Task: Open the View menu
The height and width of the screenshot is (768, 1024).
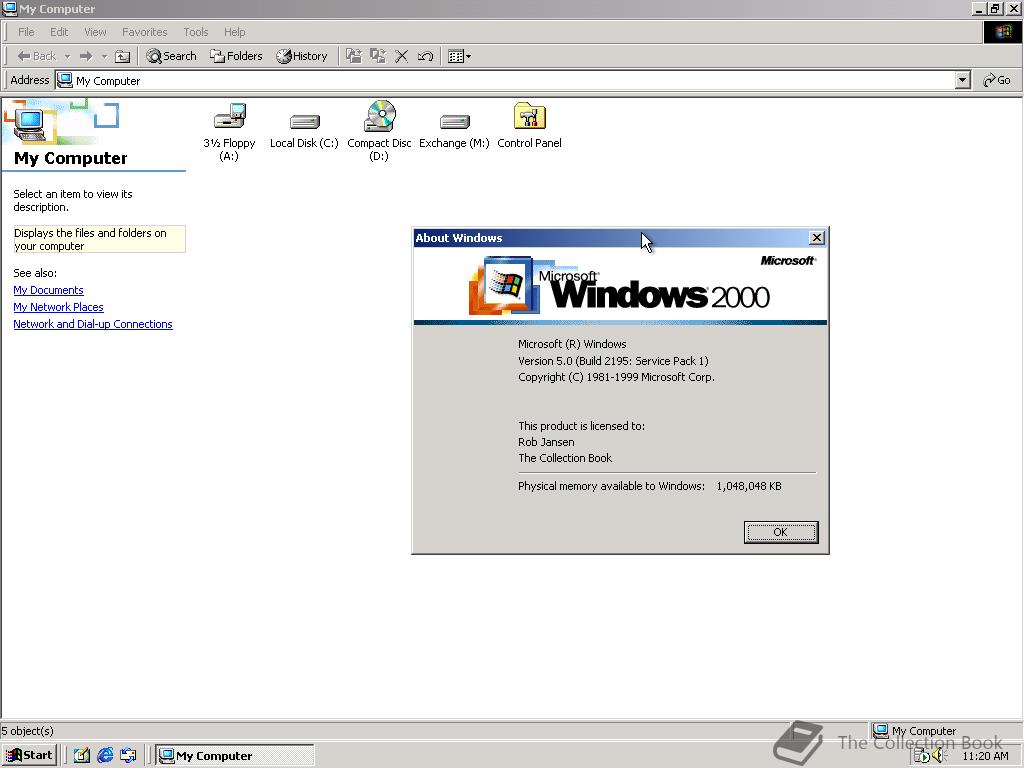Action: [x=95, y=32]
